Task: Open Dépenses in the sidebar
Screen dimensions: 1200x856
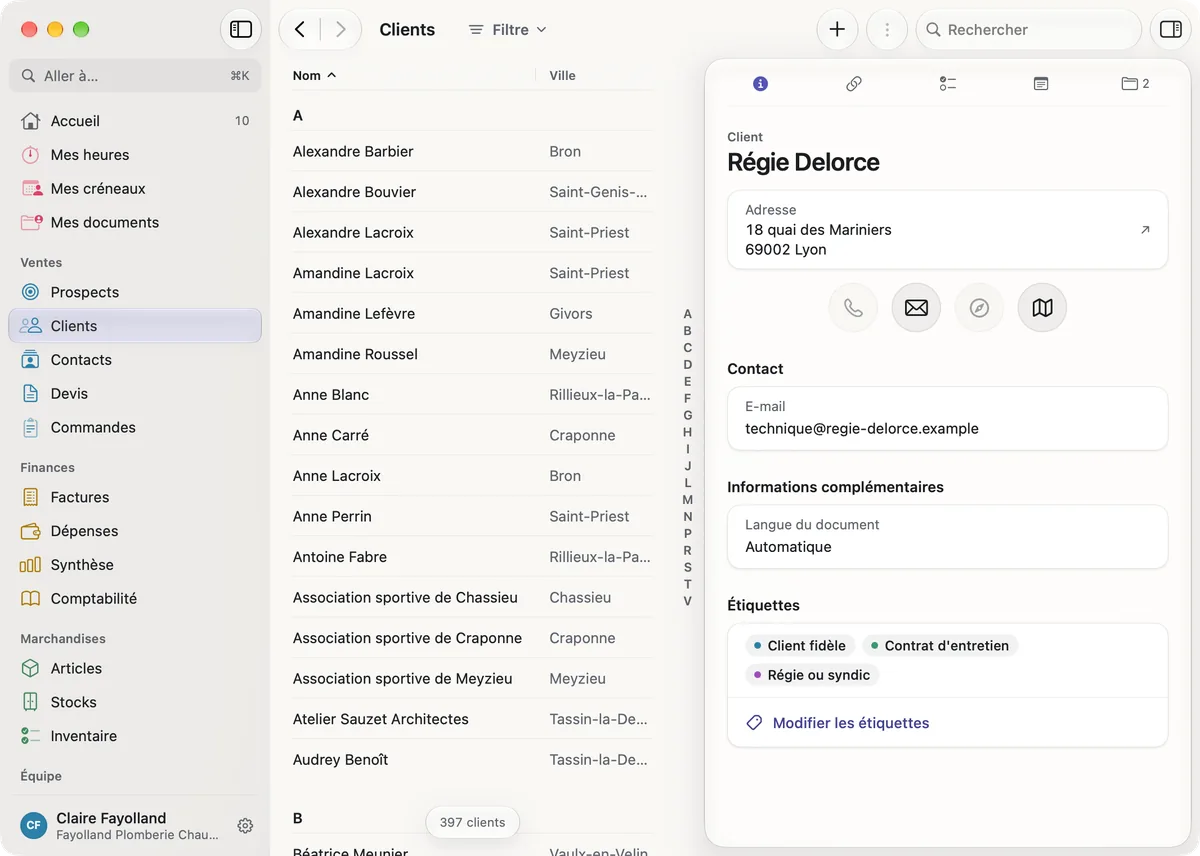Action: tap(135, 531)
